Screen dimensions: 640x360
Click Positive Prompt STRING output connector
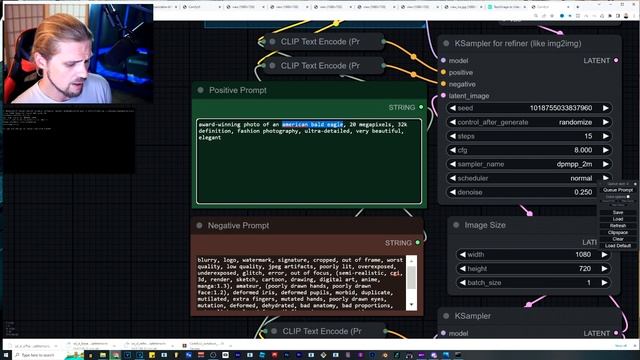pyautogui.click(x=421, y=107)
